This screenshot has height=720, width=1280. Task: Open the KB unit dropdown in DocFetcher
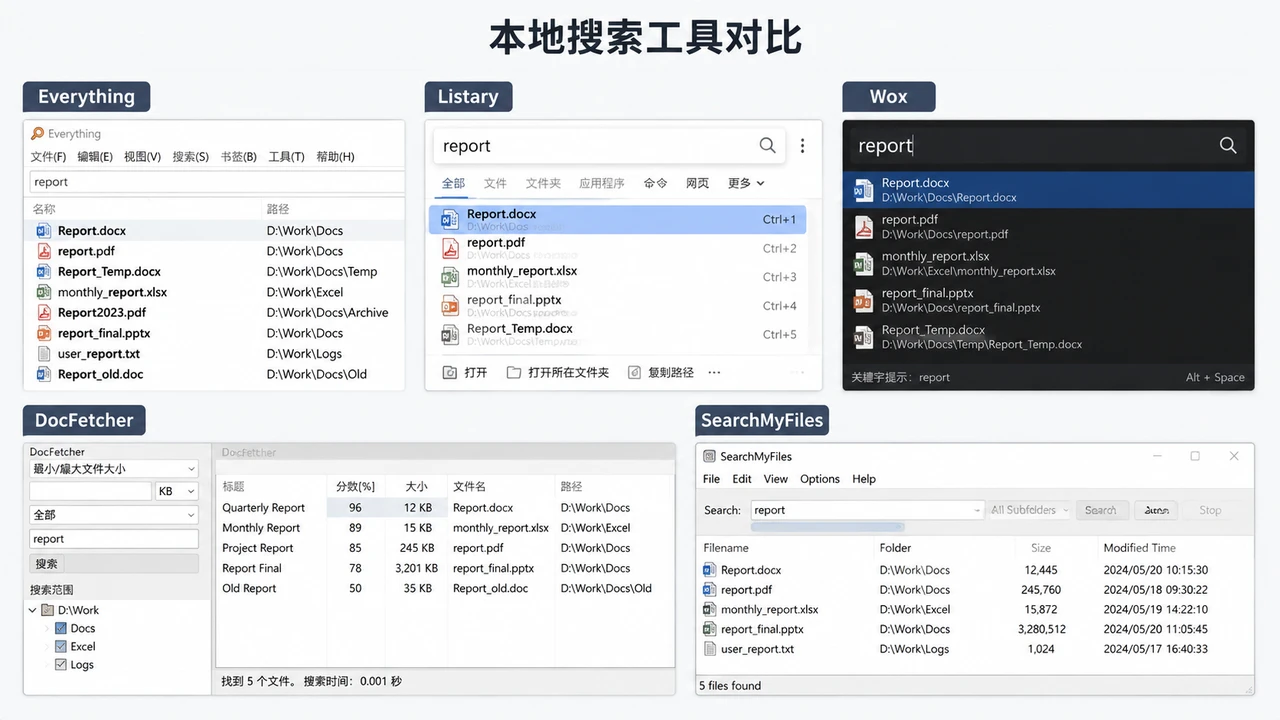tap(177, 492)
